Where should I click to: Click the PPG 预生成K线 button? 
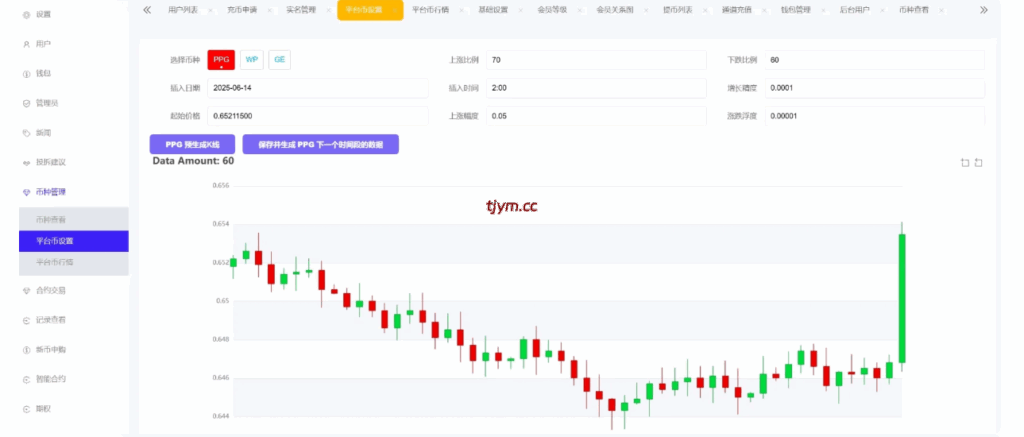point(191,144)
